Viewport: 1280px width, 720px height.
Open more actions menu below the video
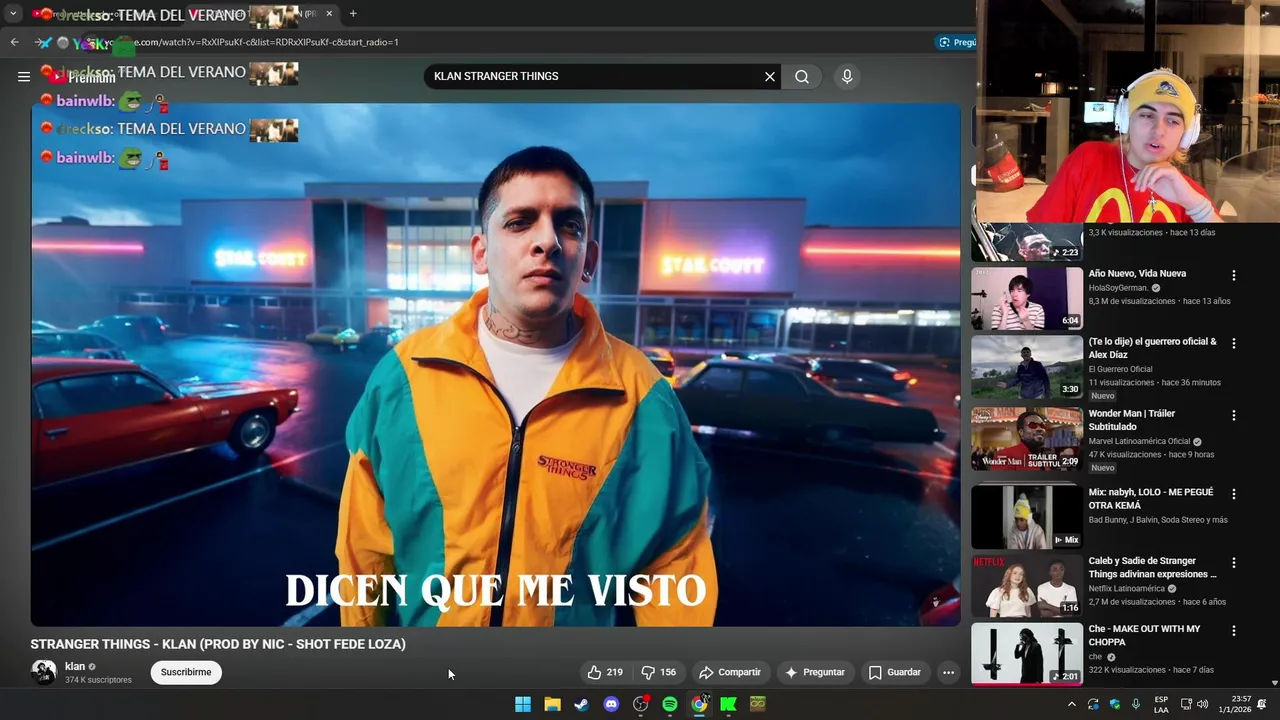coord(948,672)
